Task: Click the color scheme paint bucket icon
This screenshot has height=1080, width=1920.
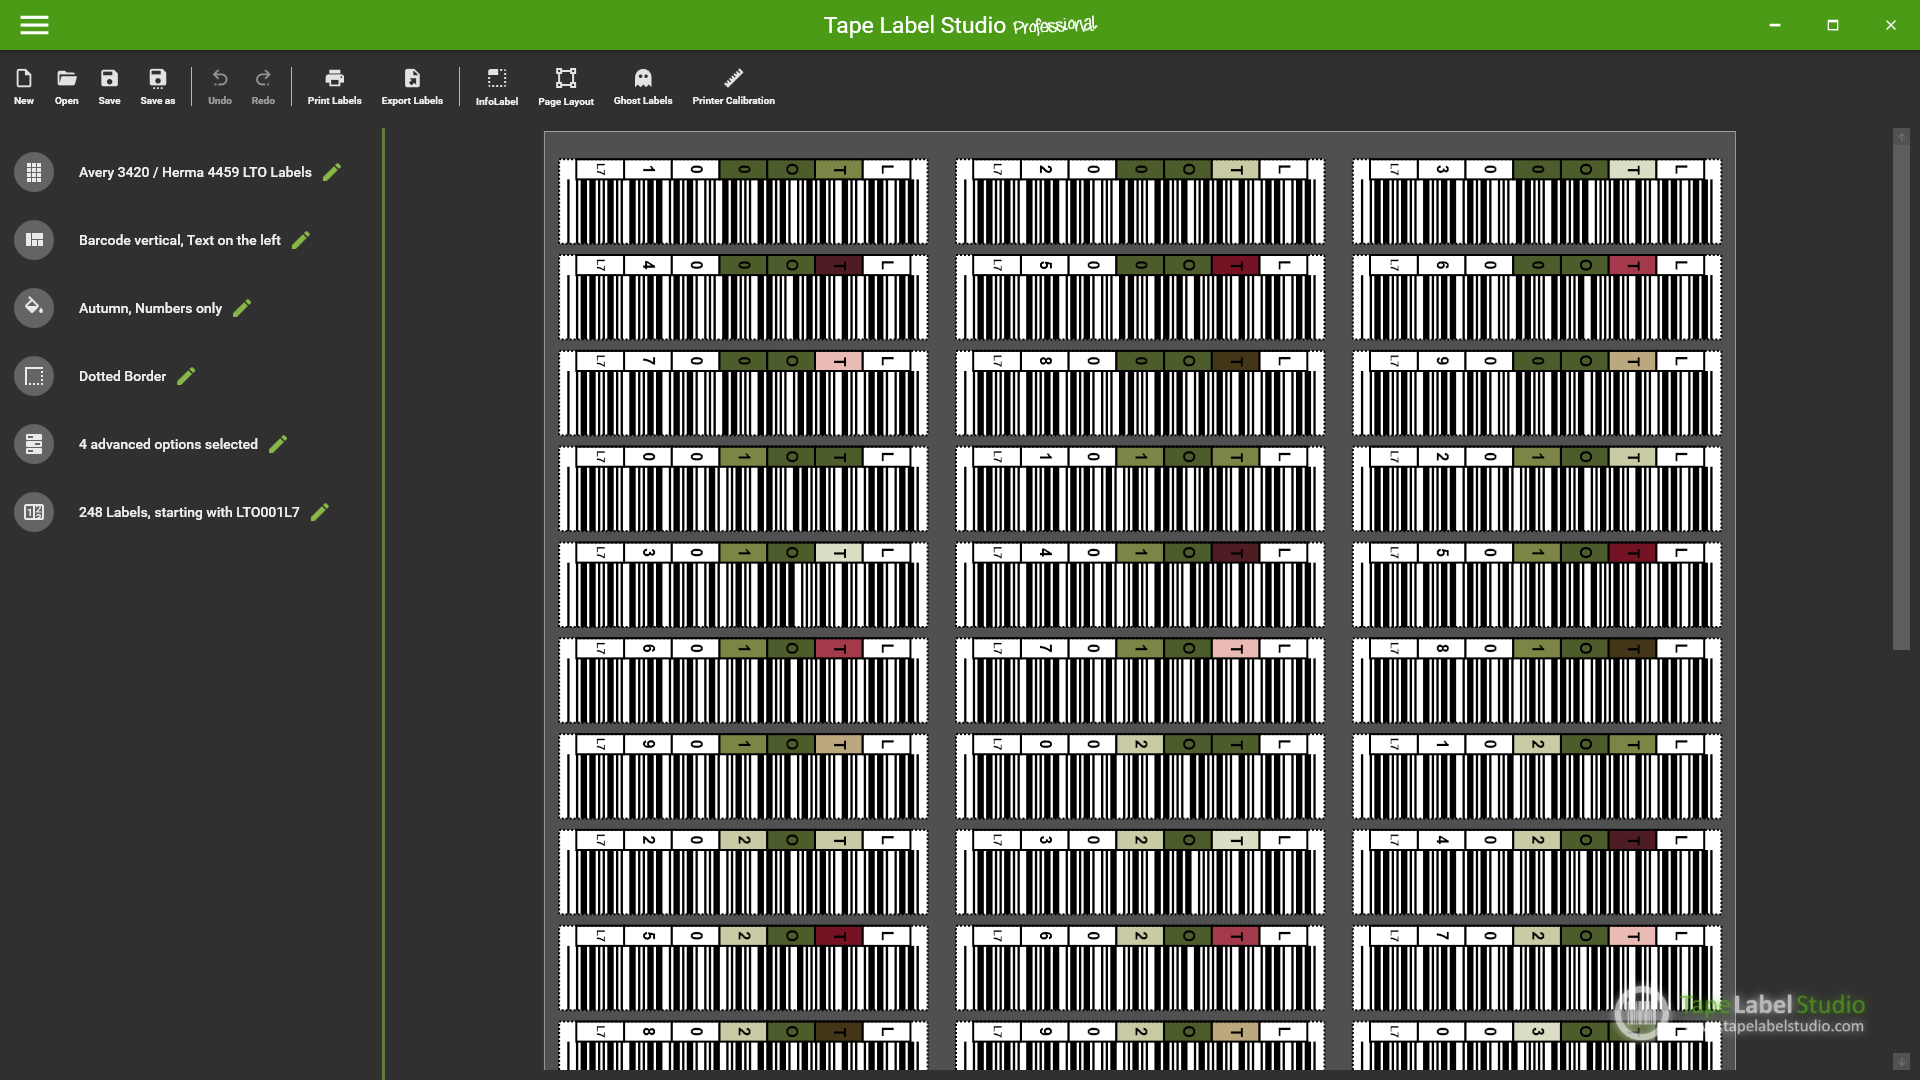Action: coord(34,308)
